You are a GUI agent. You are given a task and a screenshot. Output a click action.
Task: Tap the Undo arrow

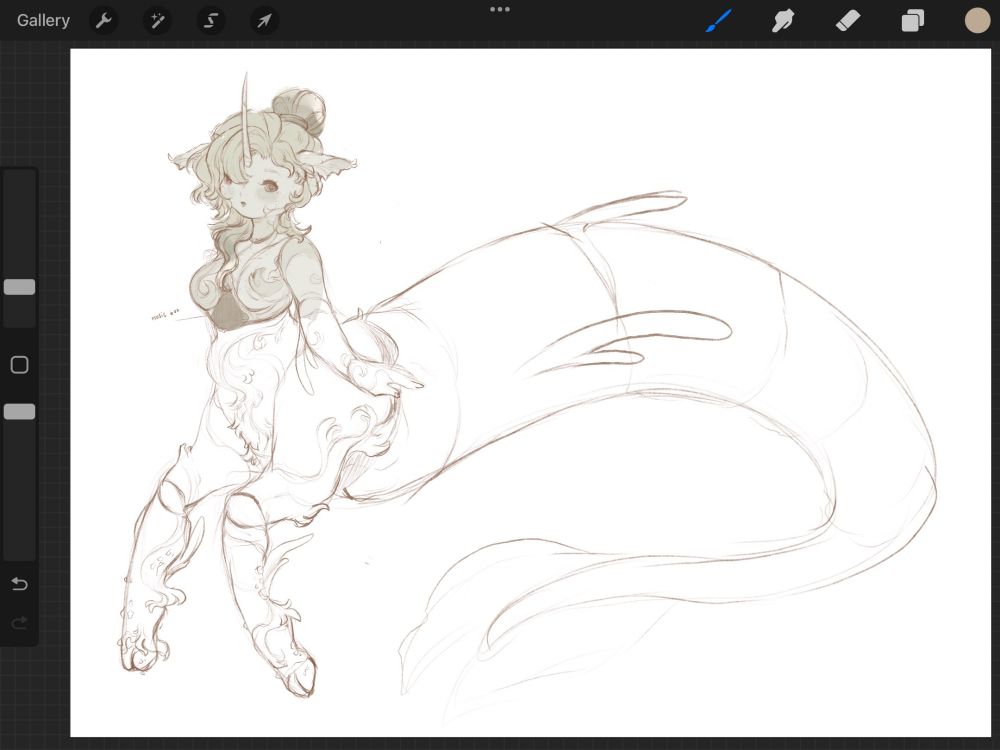18,584
